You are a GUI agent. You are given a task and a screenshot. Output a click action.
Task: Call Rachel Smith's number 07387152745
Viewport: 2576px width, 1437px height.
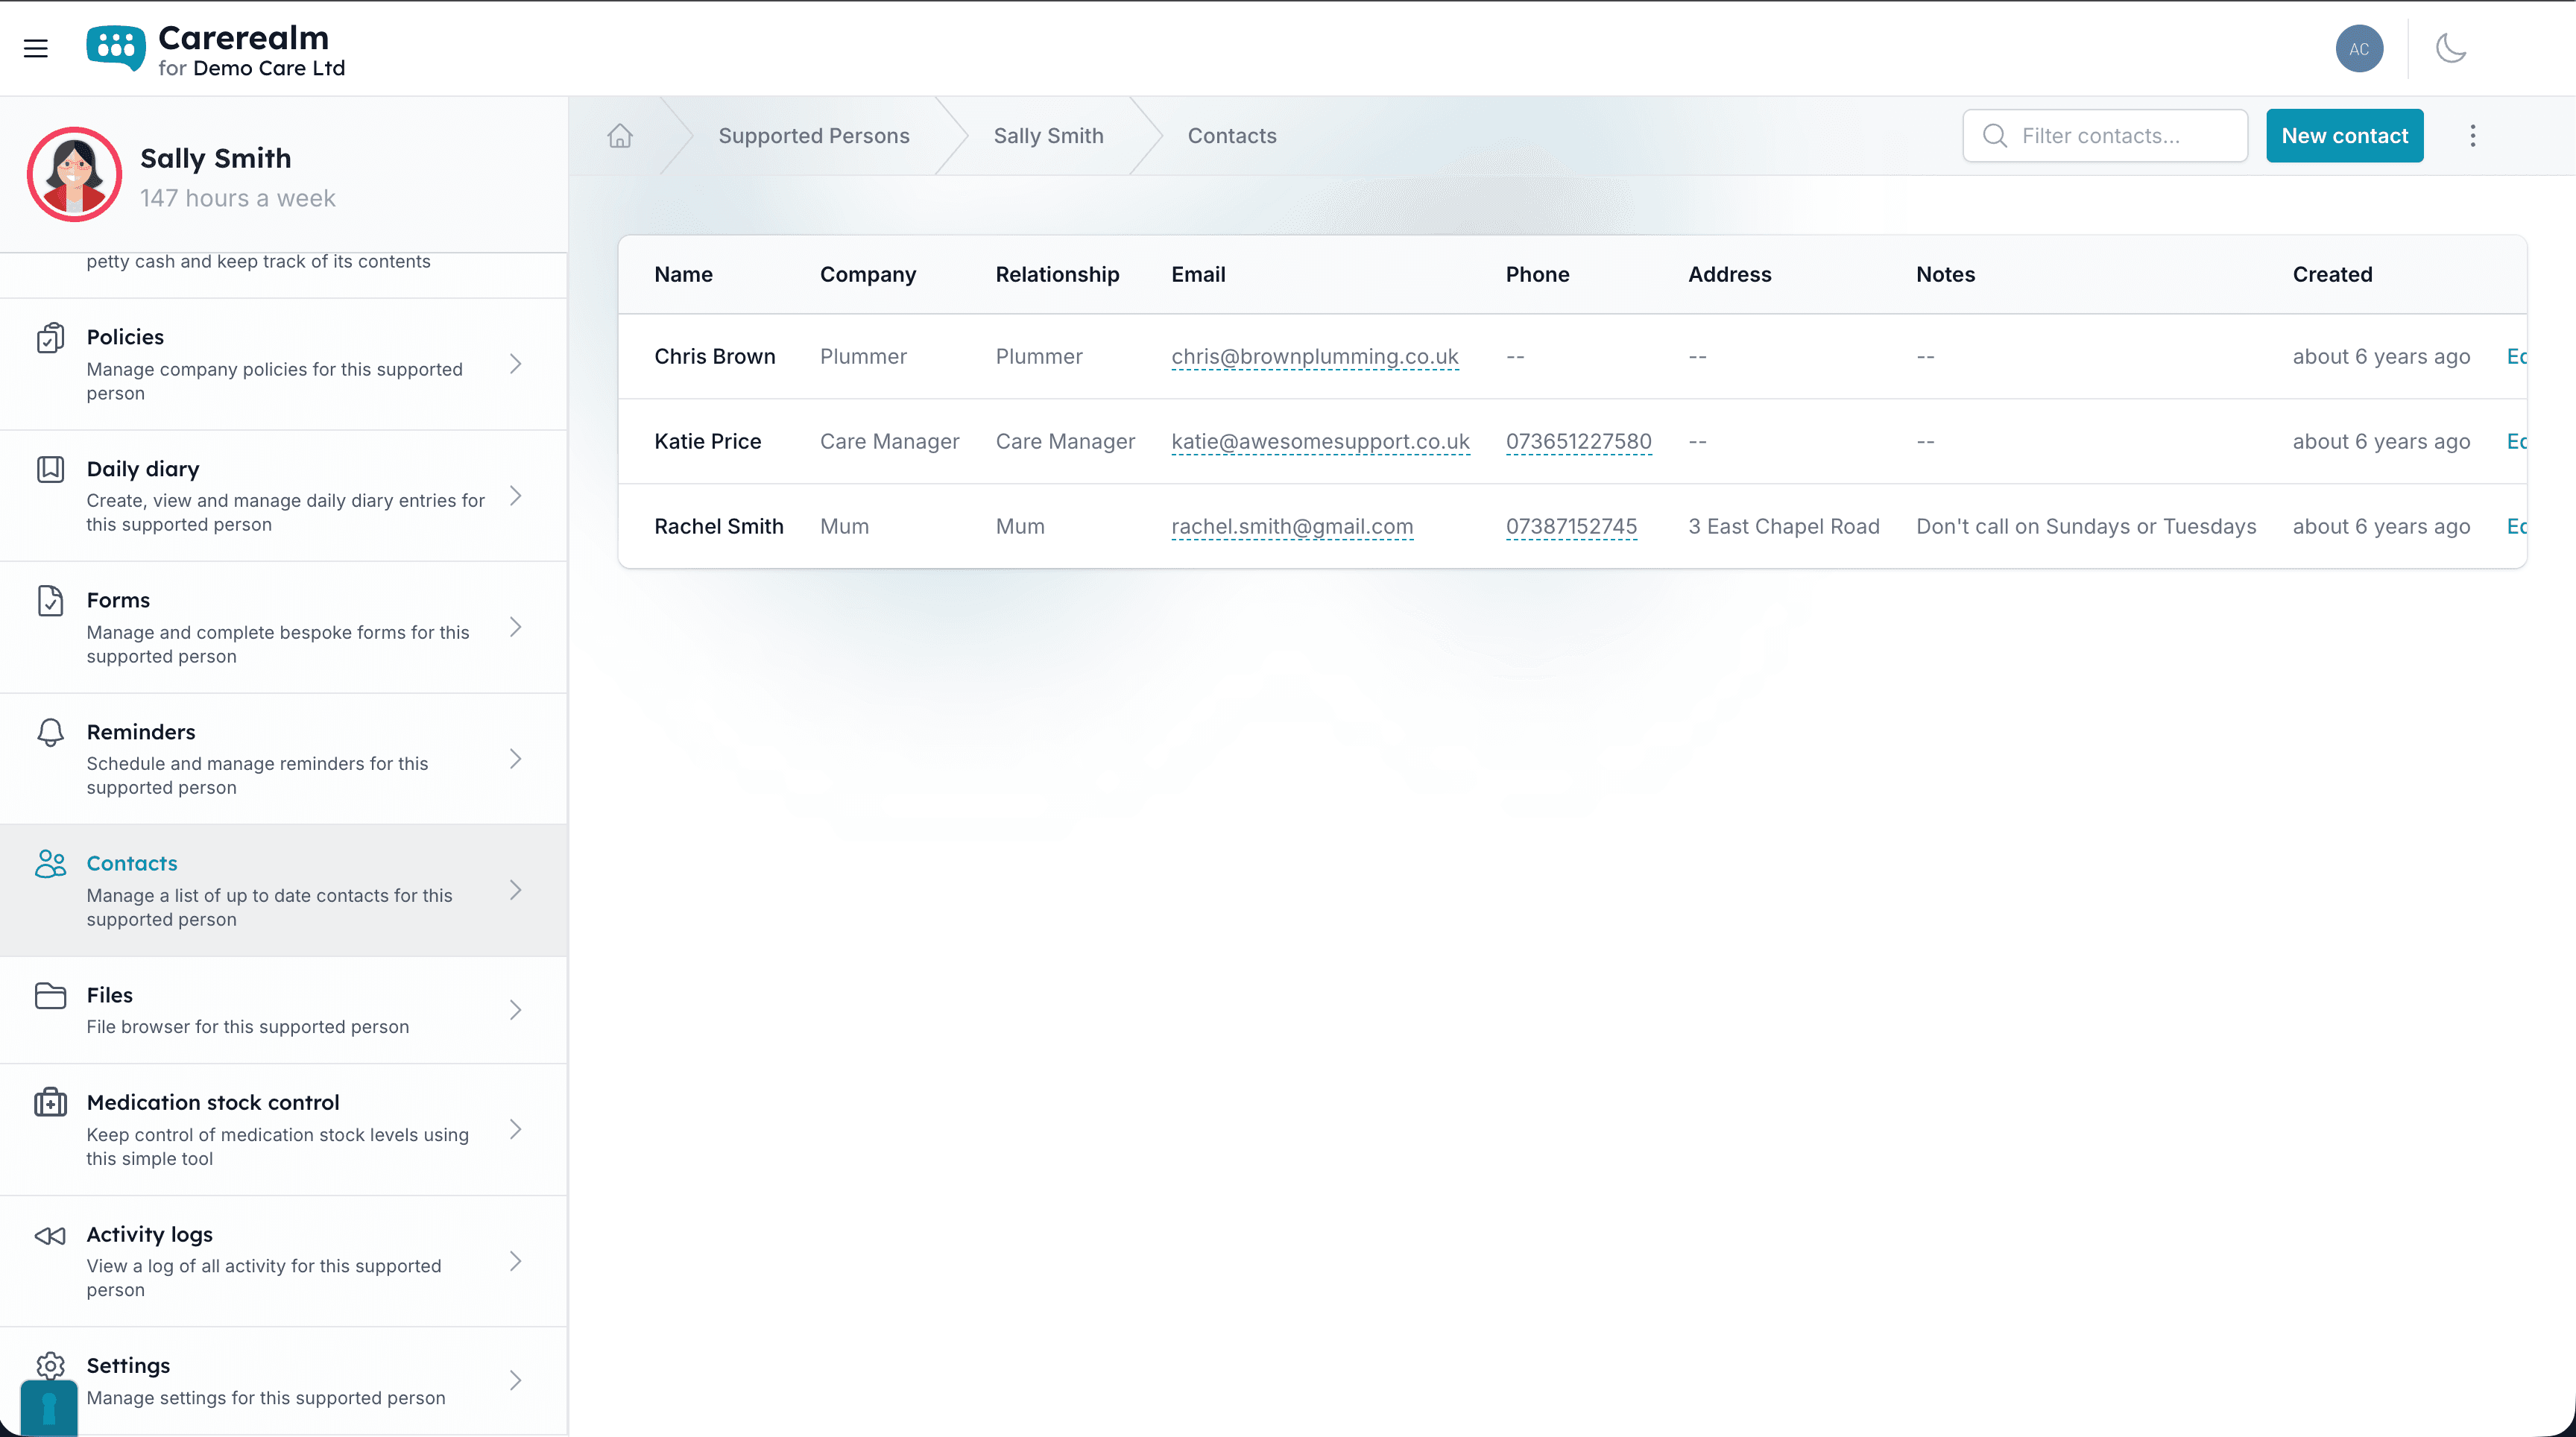[1571, 527]
